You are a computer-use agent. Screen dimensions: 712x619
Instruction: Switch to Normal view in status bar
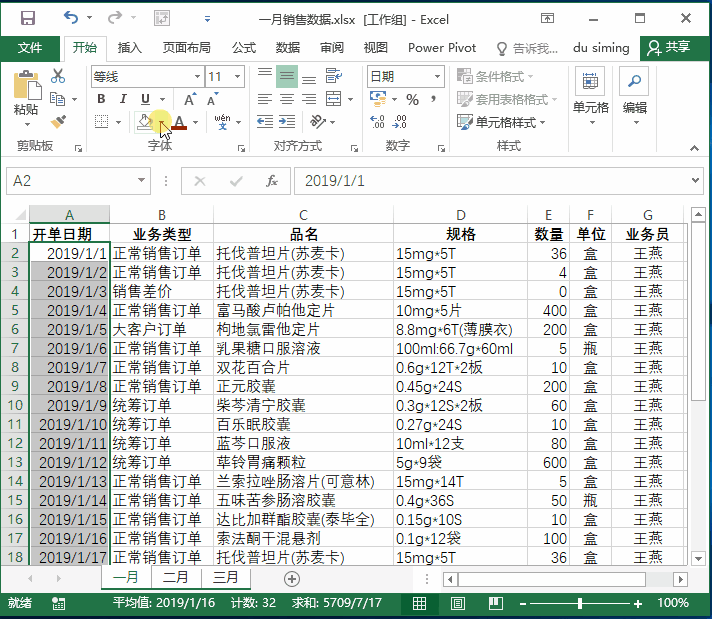[419, 604]
